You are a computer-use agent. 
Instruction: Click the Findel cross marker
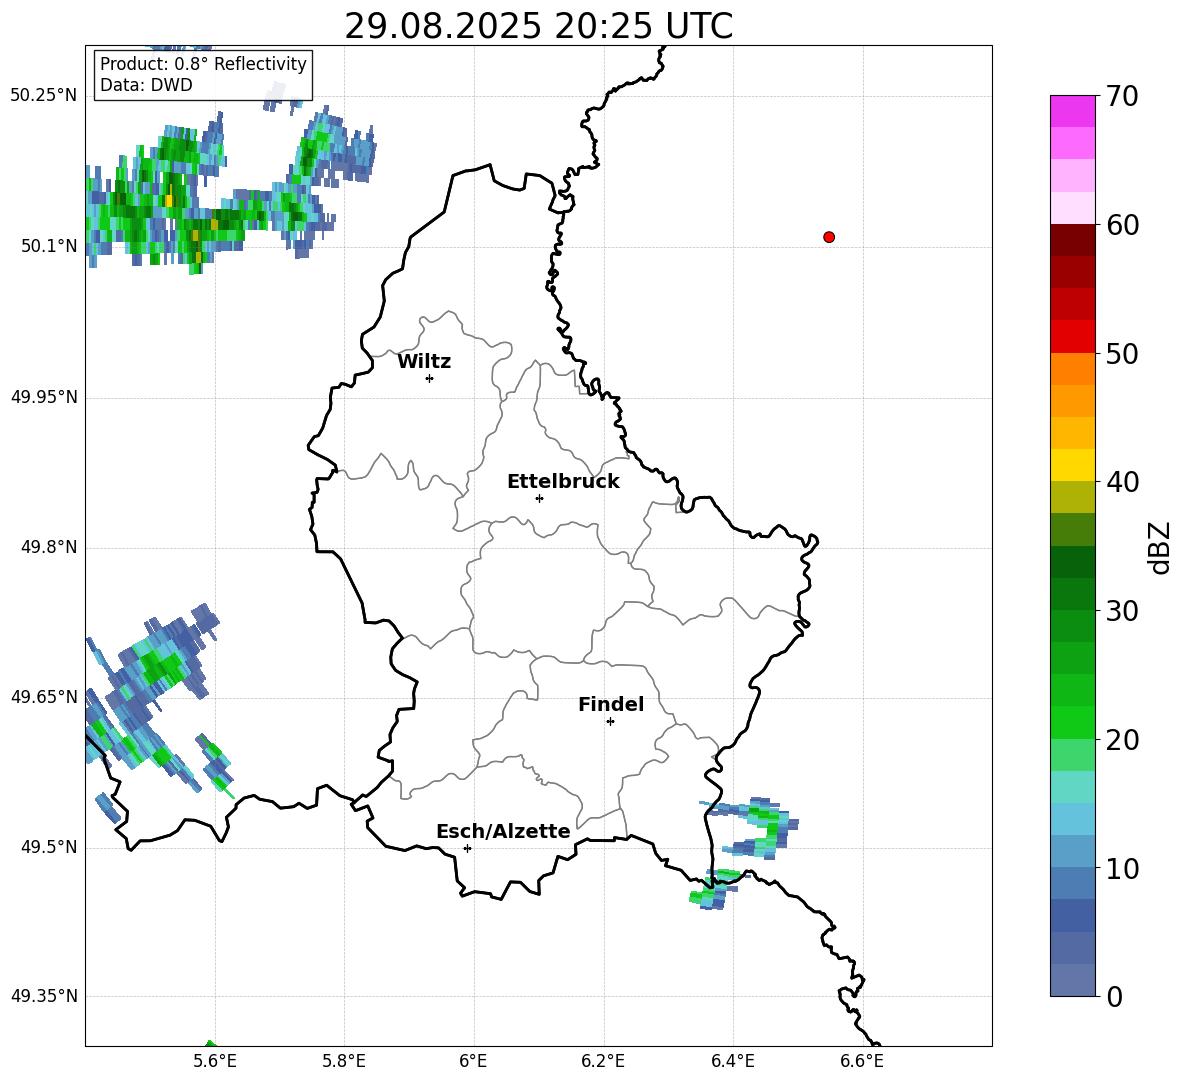[610, 722]
